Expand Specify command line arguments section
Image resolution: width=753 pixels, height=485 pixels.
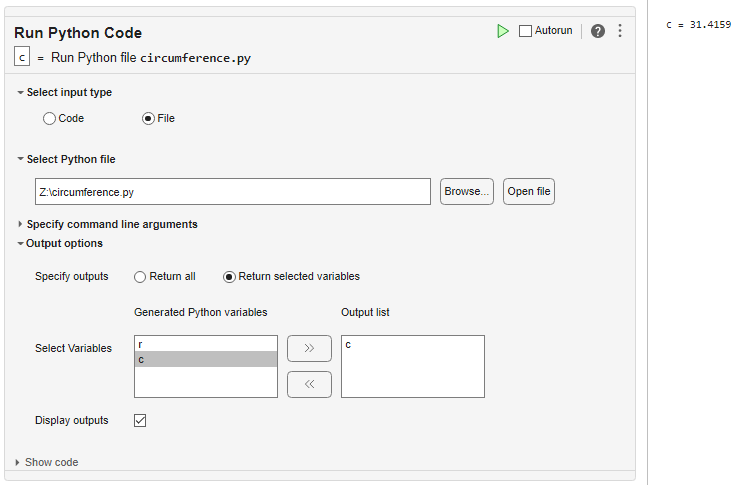pos(20,224)
